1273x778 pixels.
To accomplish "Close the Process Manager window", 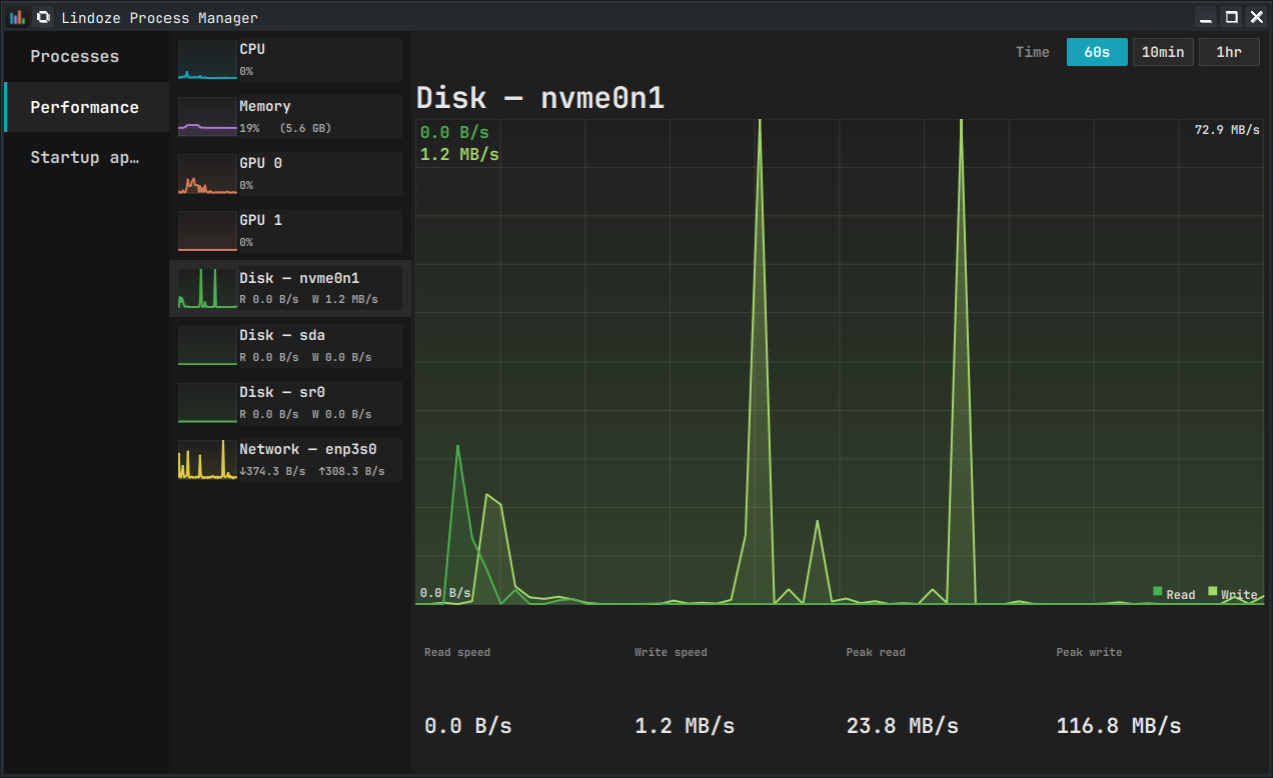I will click(1257, 17).
